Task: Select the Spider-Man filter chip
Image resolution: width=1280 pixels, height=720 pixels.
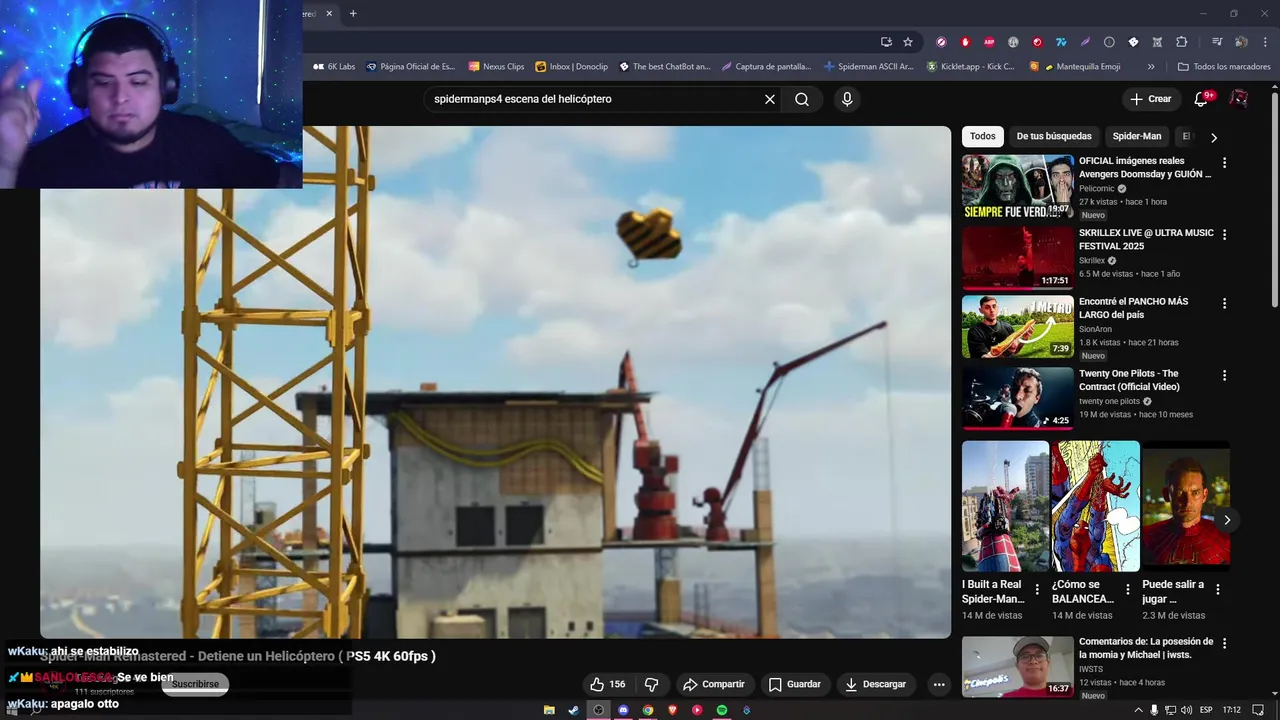Action: (x=1137, y=136)
